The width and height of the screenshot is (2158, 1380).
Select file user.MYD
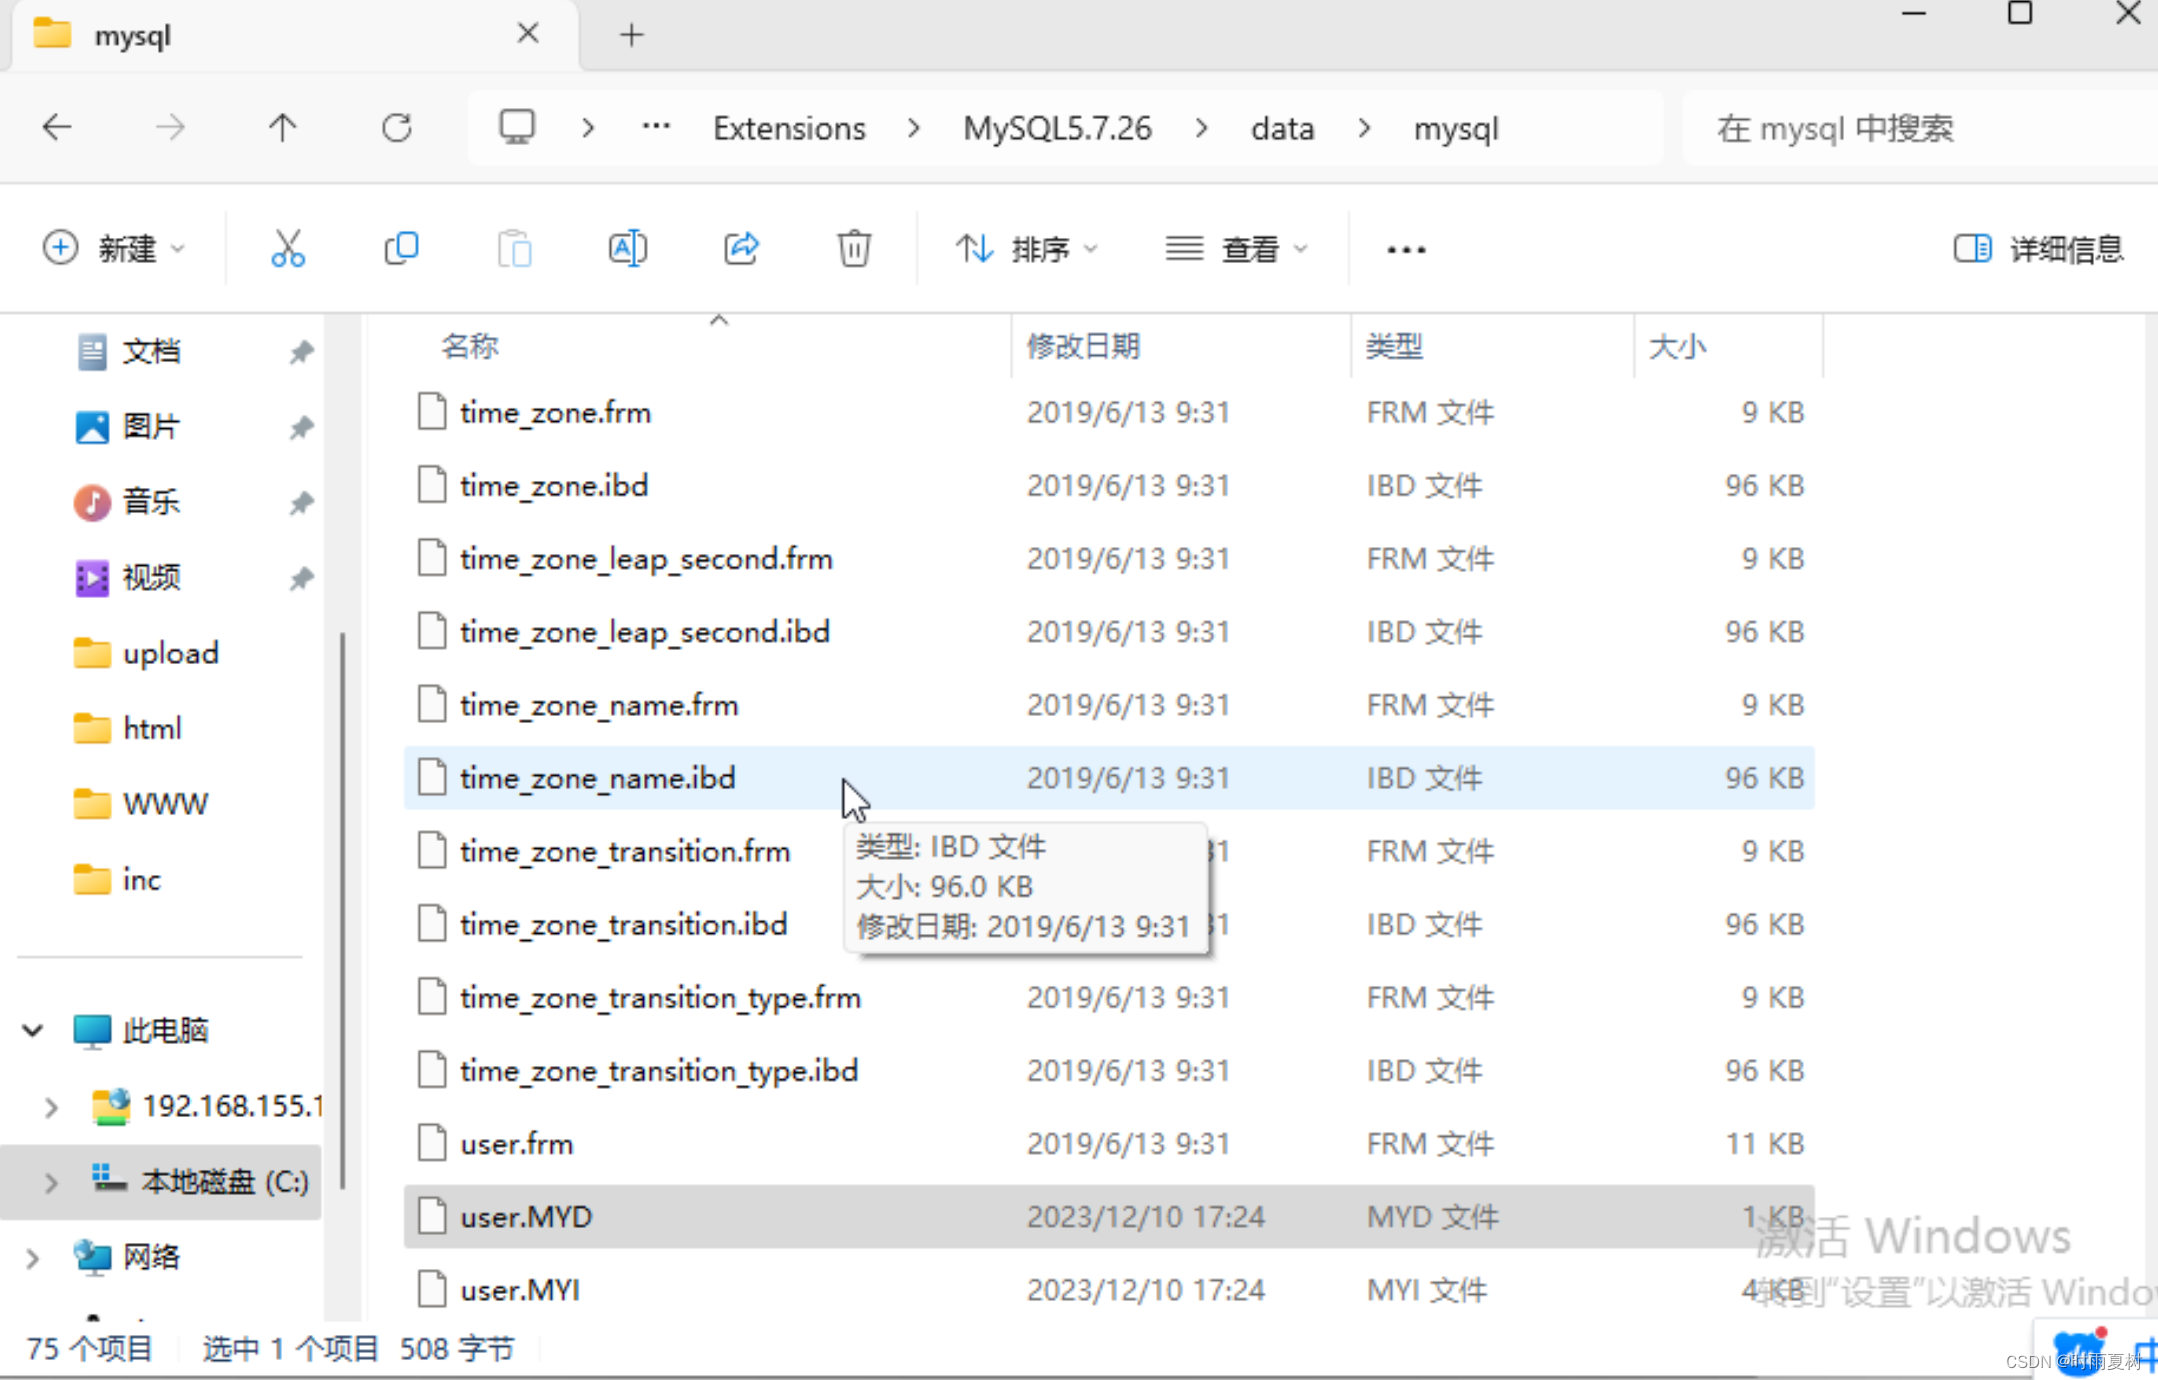1109,1217
